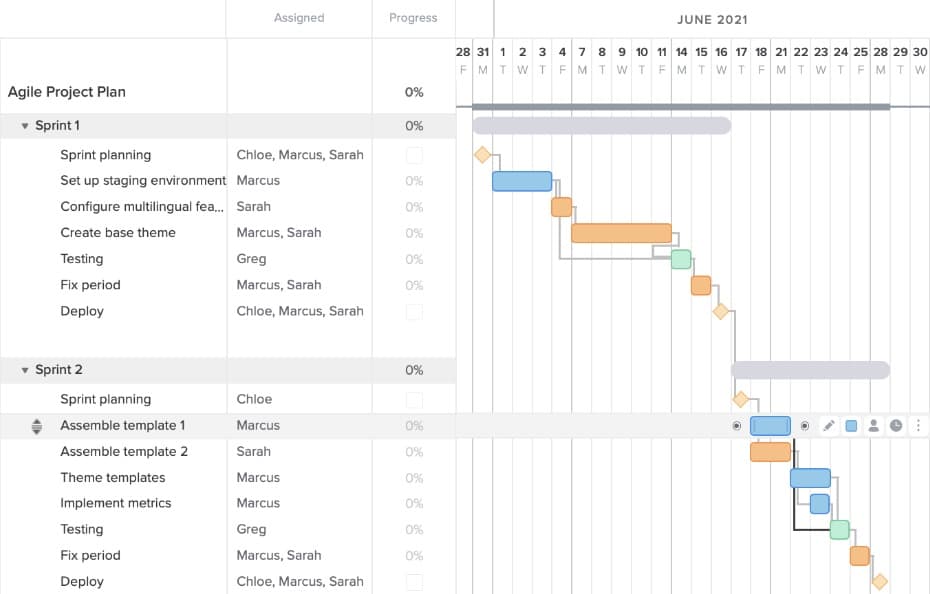Click the JUNE 2021 timeline header
The height and width of the screenshot is (594, 930).
click(x=712, y=18)
